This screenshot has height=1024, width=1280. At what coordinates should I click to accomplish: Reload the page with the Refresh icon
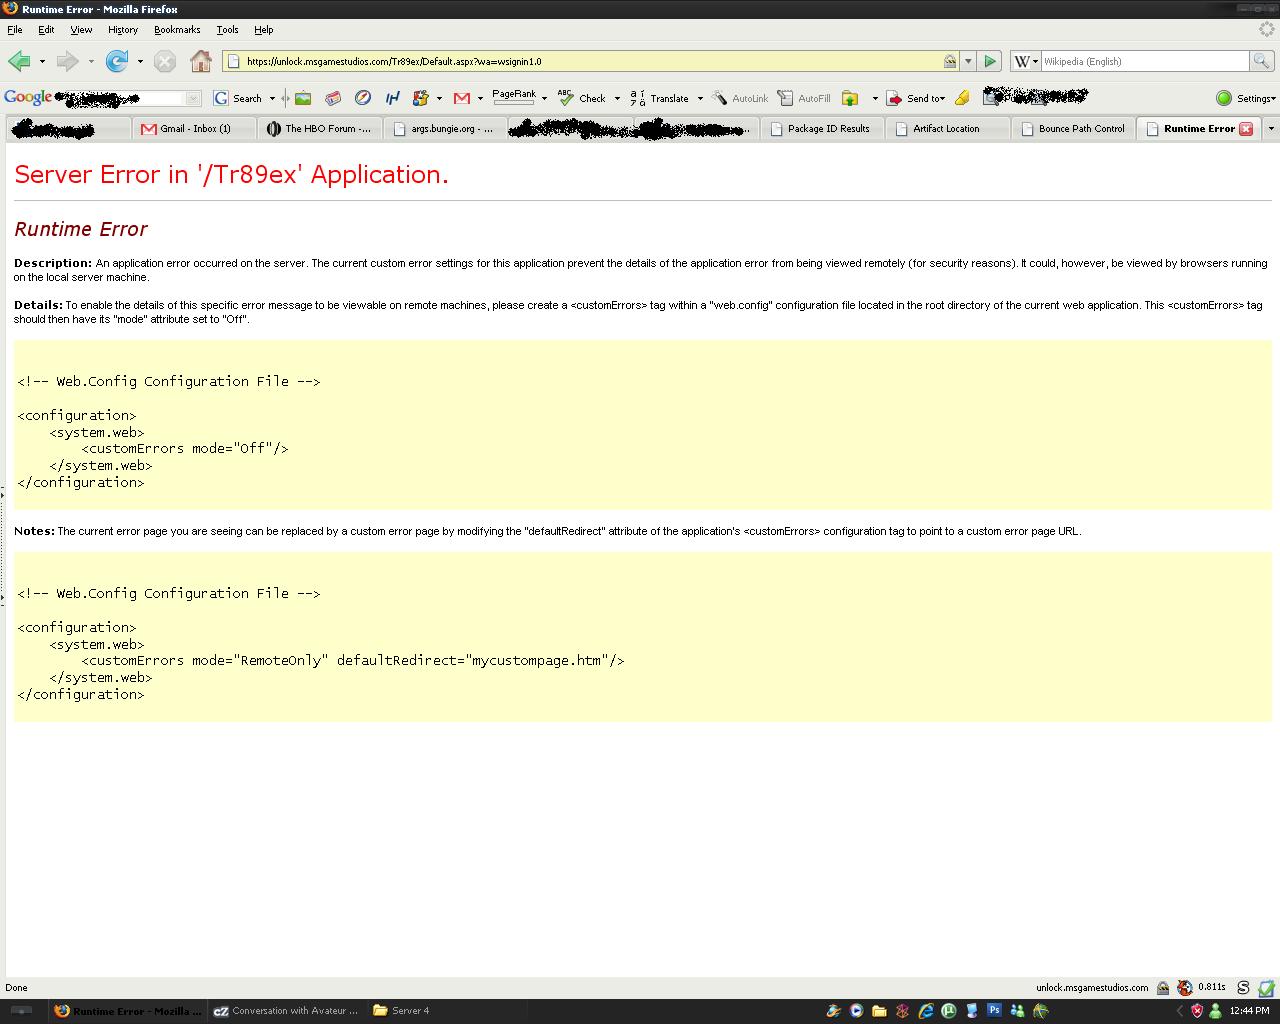(x=117, y=61)
